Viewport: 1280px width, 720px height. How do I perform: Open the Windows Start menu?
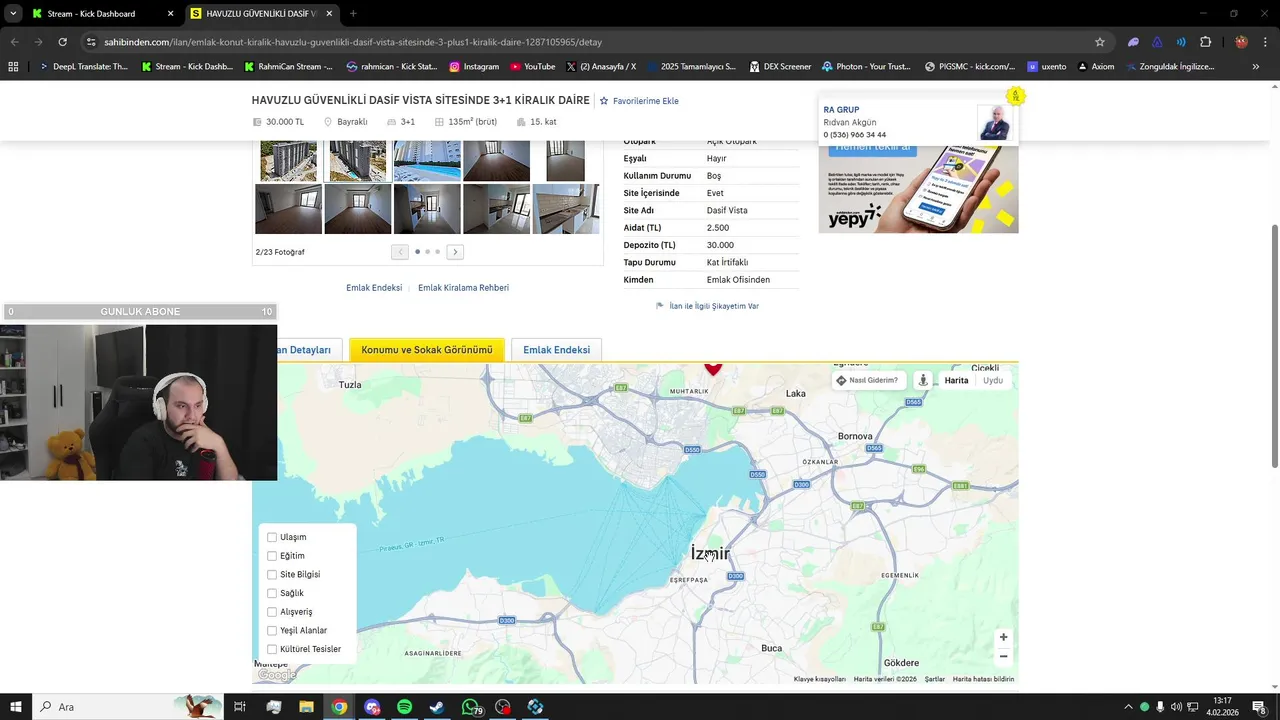15,707
